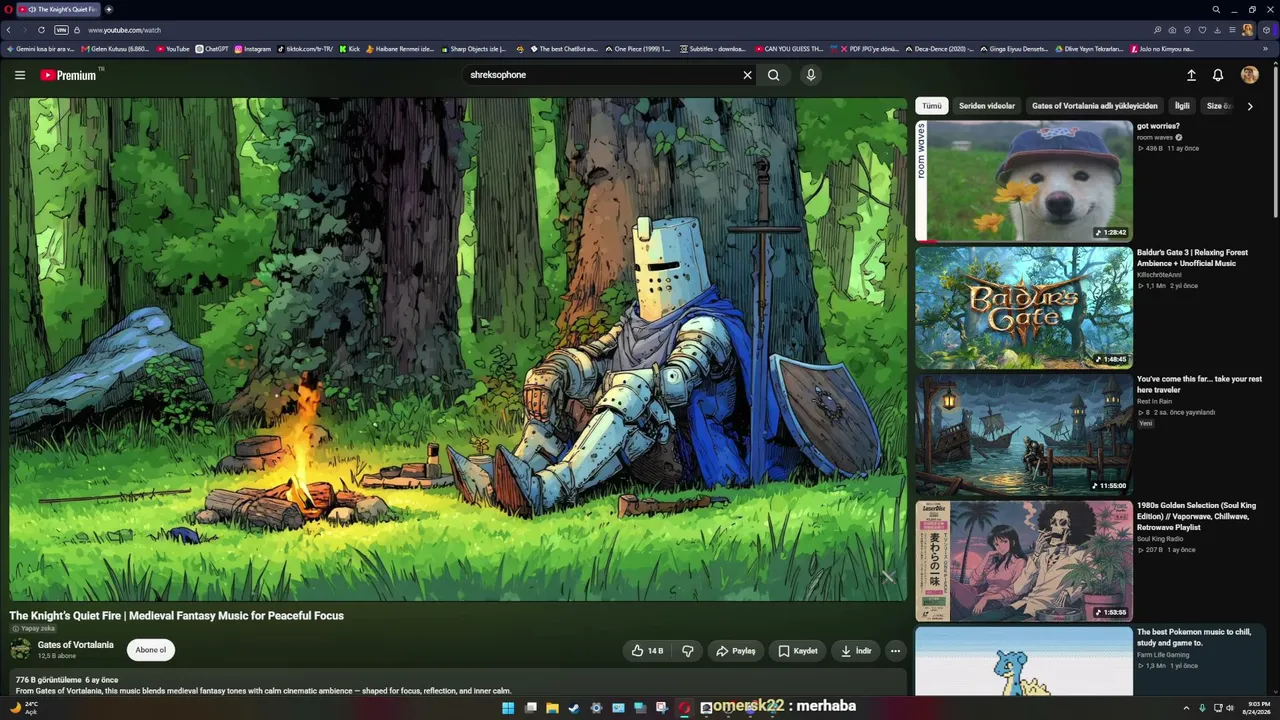1280x720 pixels.
Task: Open Opera tab search magnifier
Action: [1216, 9]
